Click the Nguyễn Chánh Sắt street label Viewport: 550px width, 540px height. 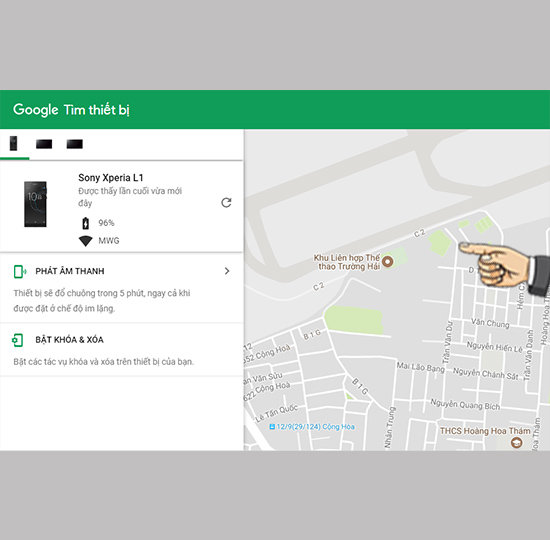pyautogui.click(x=485, y=373)
